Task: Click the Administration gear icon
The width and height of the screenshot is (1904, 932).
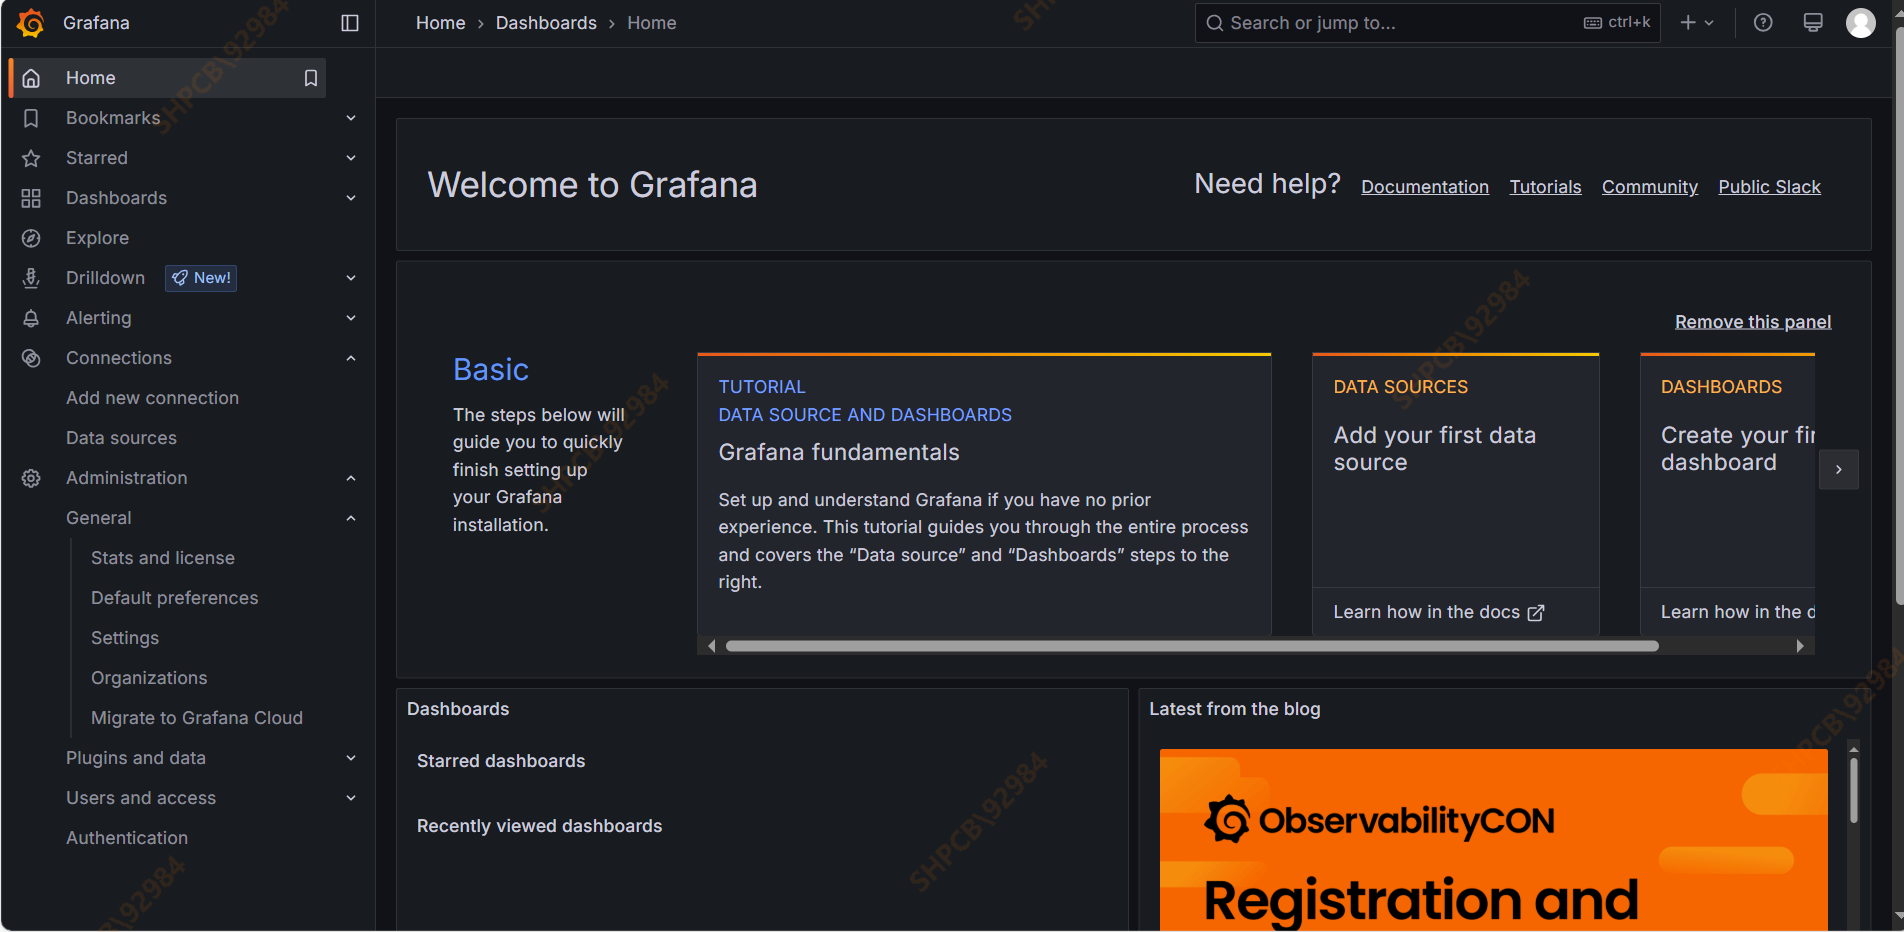Action: tap(31, 478)
